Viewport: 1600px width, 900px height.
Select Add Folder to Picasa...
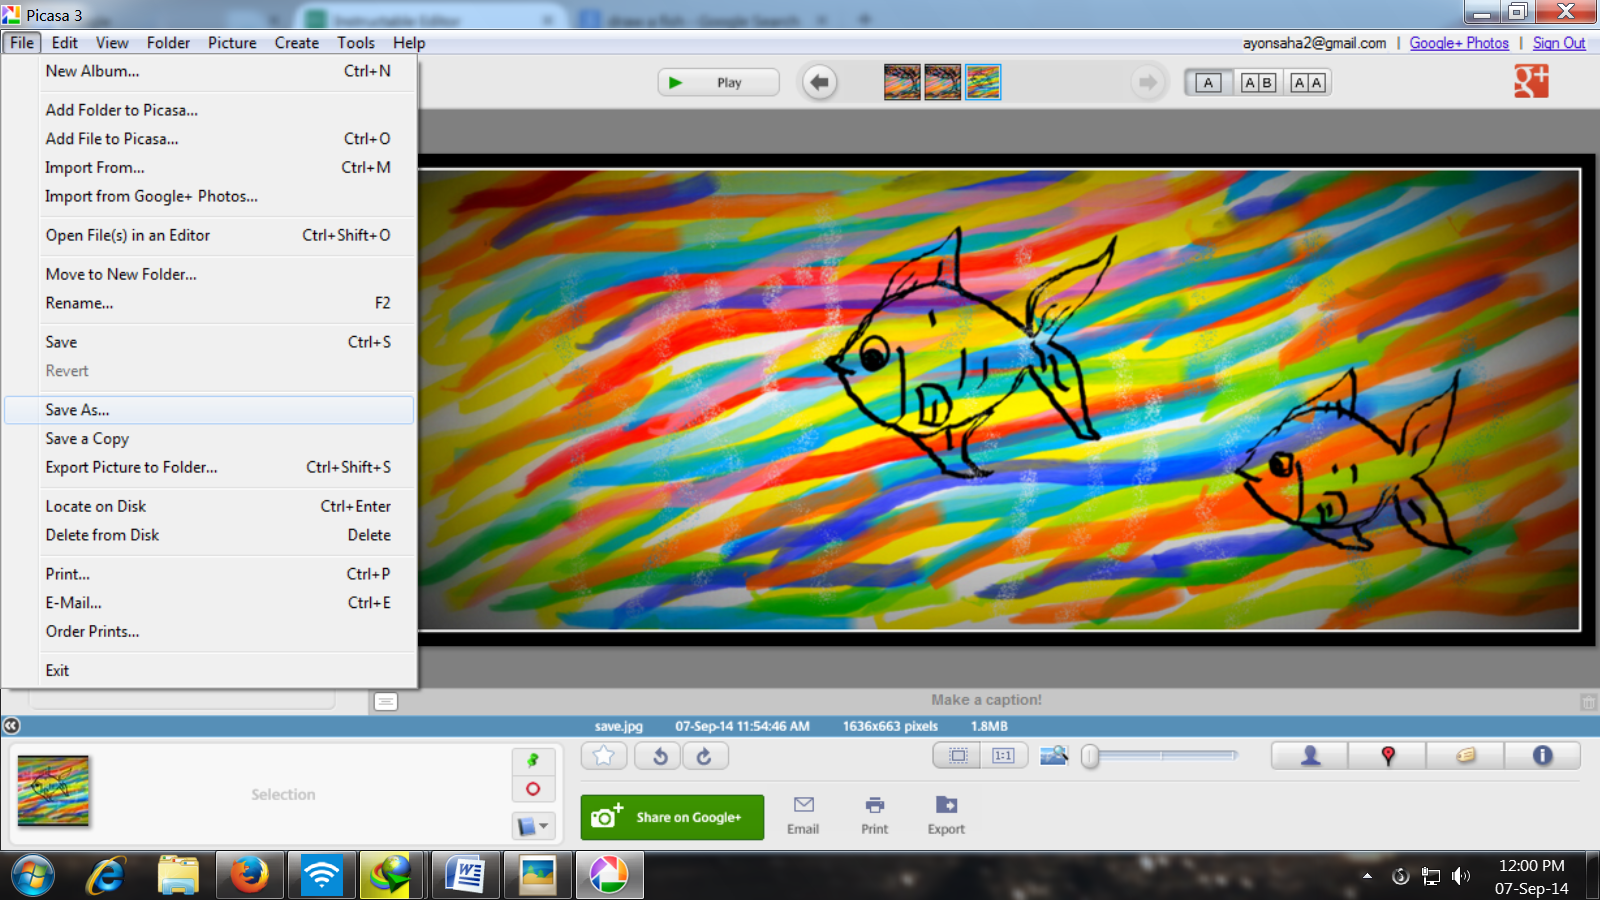pos(209,110)
